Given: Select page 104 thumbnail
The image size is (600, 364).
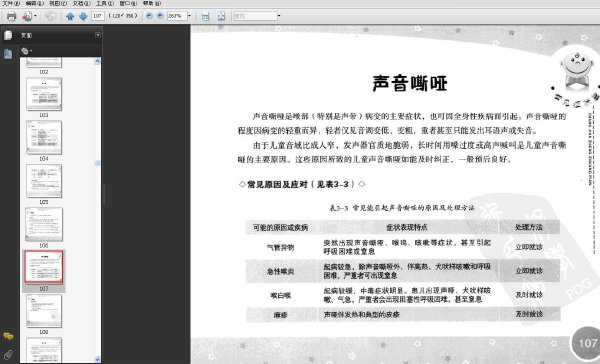Looking at the screenshot, I should 44,137.
